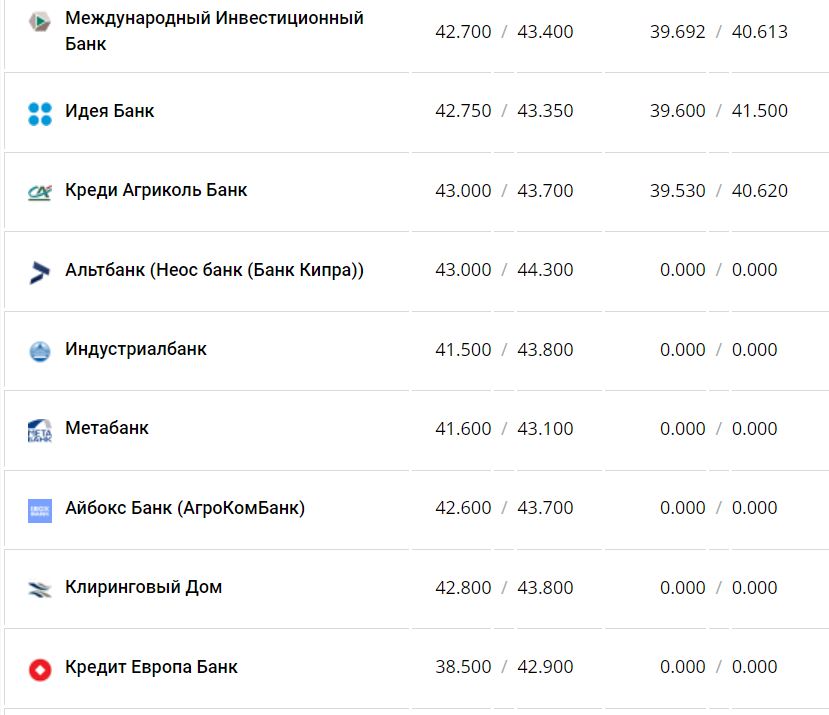Open the Кредит Европа Банк link

coord(151,667)
